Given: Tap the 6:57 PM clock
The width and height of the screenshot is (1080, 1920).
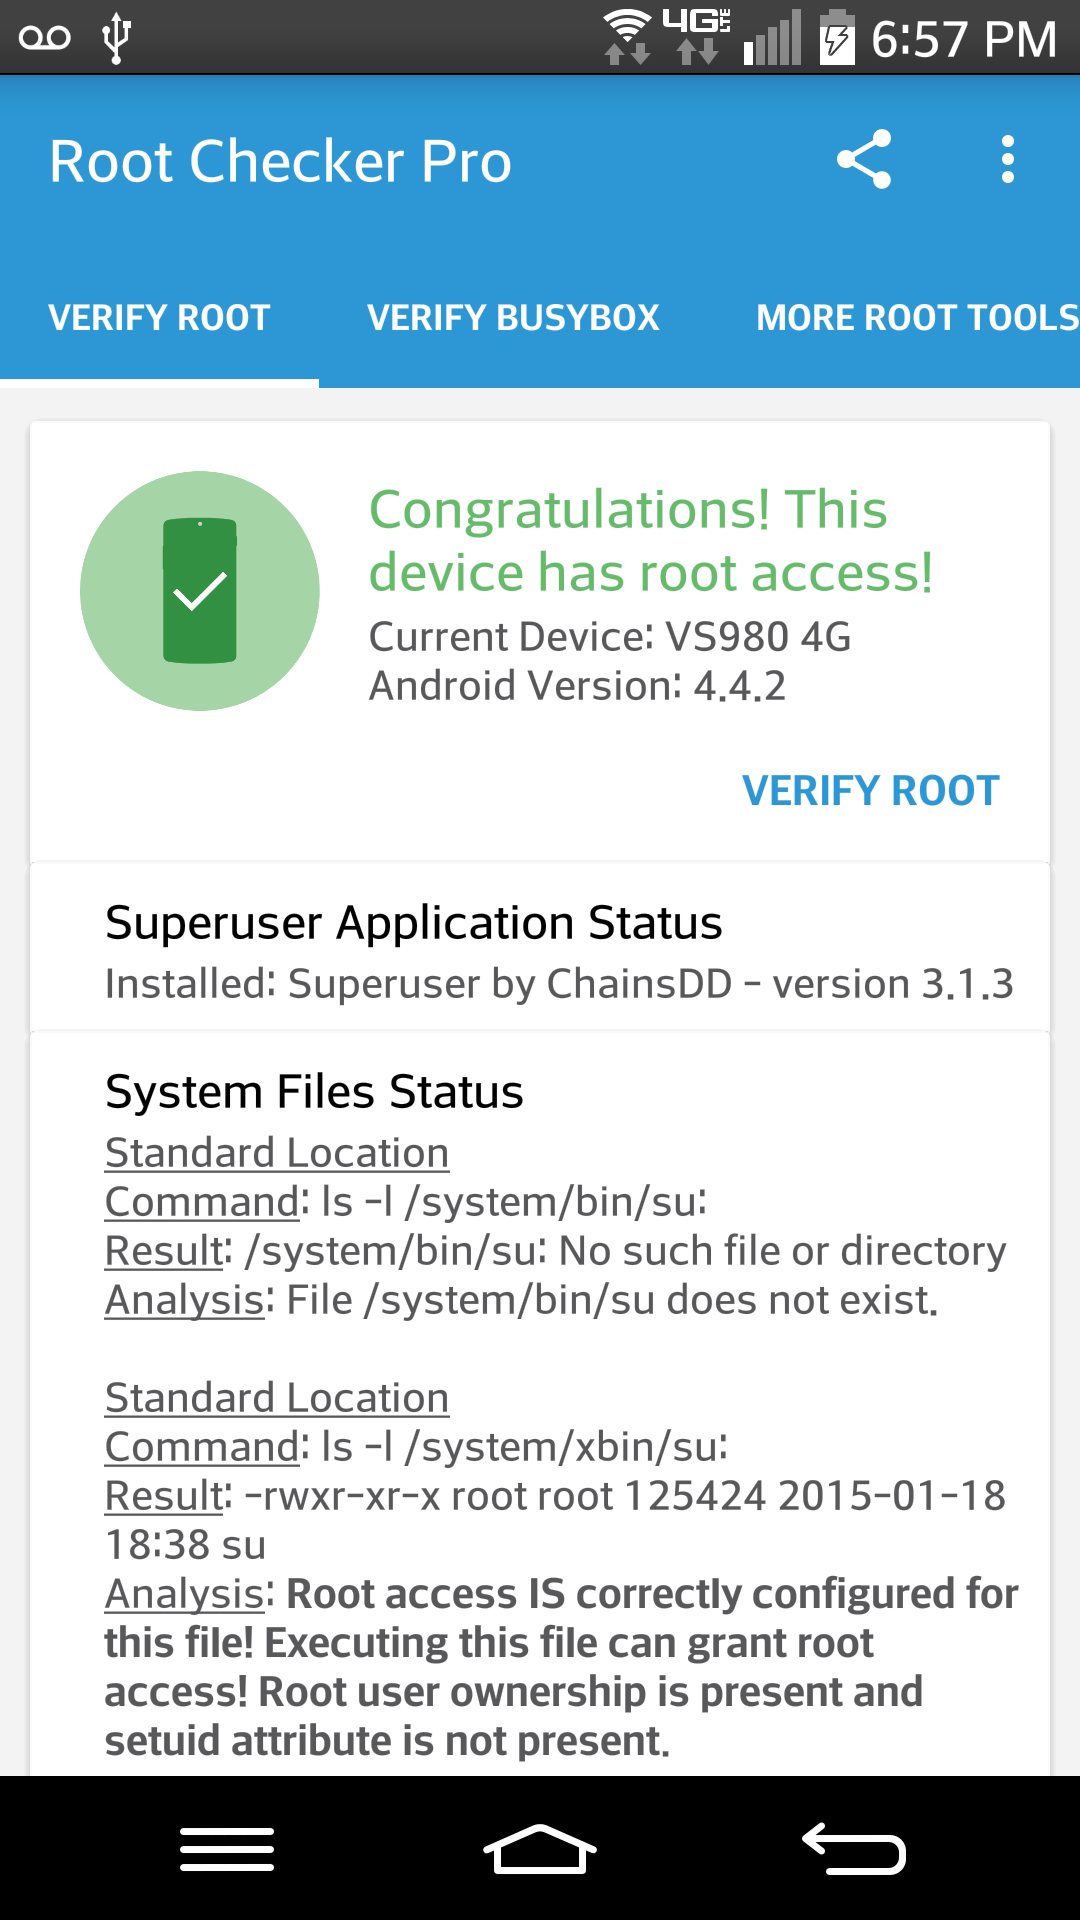Looking at the screenshot, I should click(x=963, y=40).
